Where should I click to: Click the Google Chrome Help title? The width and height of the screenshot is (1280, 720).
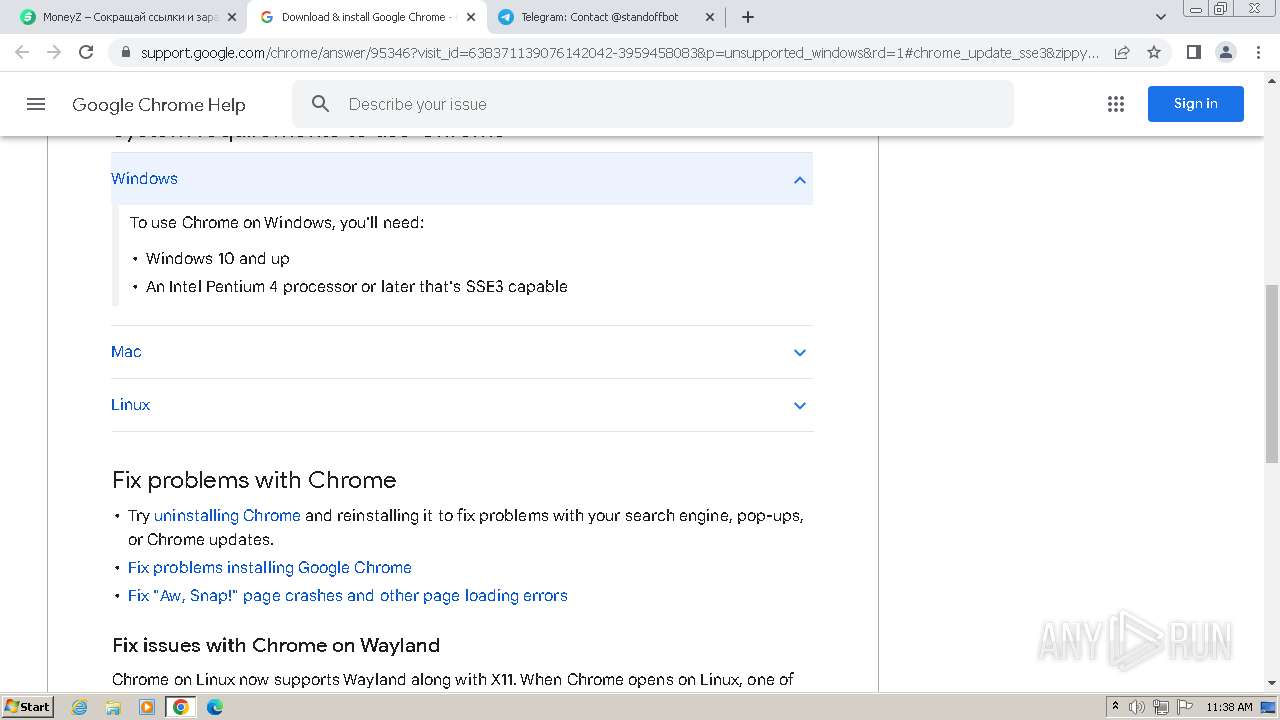158,104
